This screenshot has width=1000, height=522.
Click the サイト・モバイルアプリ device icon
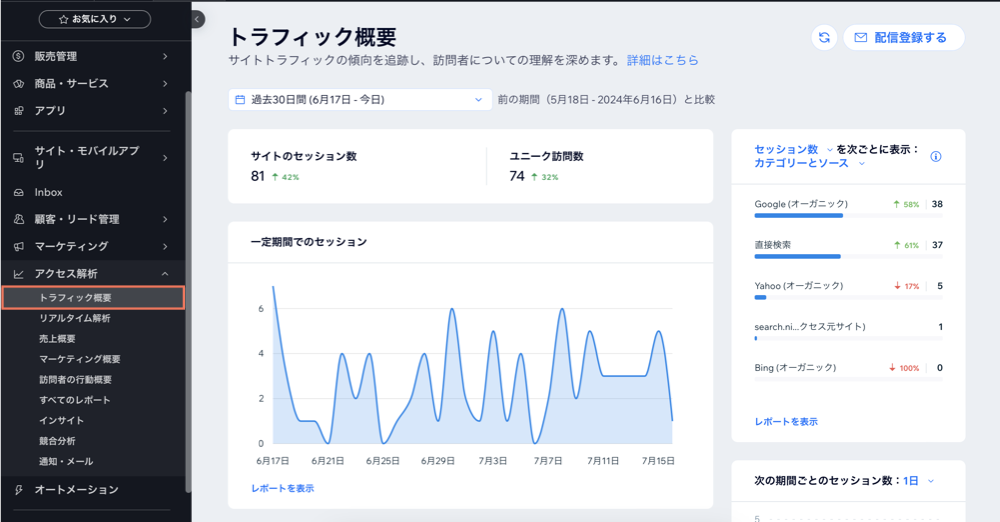tap(18, 158)
